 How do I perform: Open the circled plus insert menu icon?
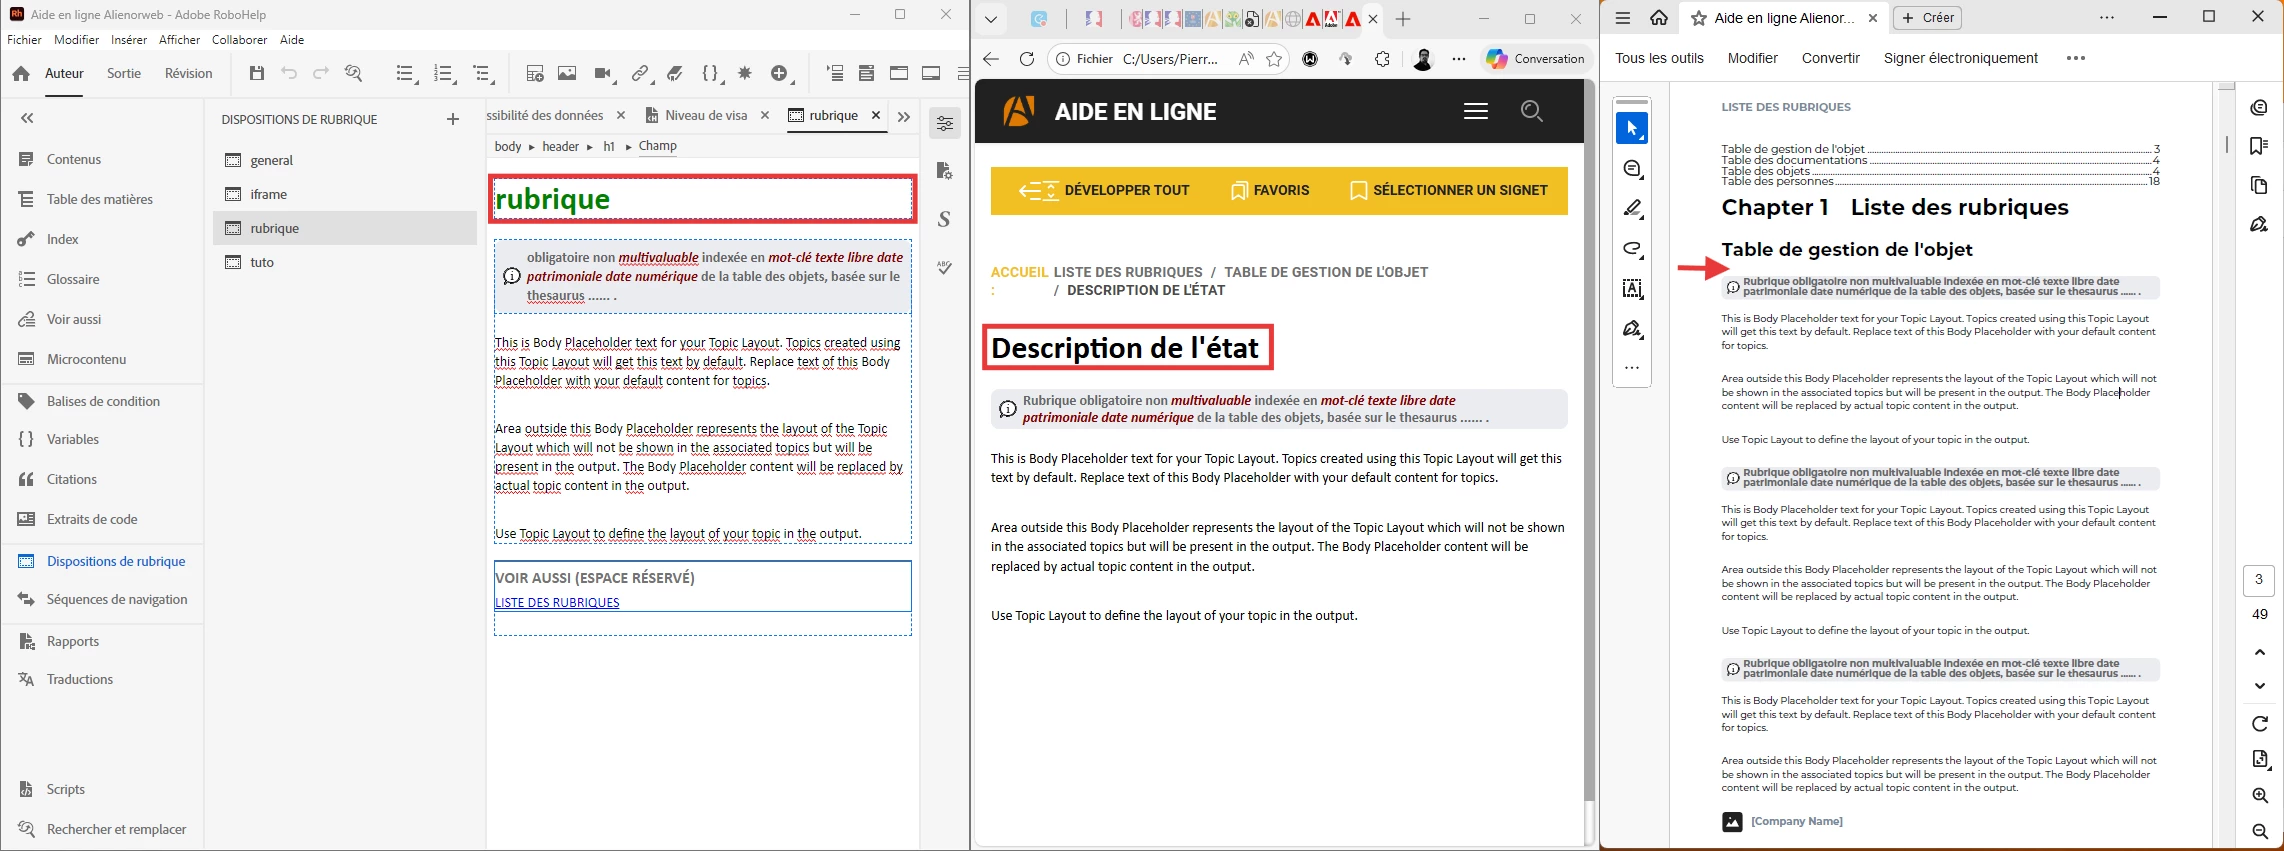[x=782, y=73]
